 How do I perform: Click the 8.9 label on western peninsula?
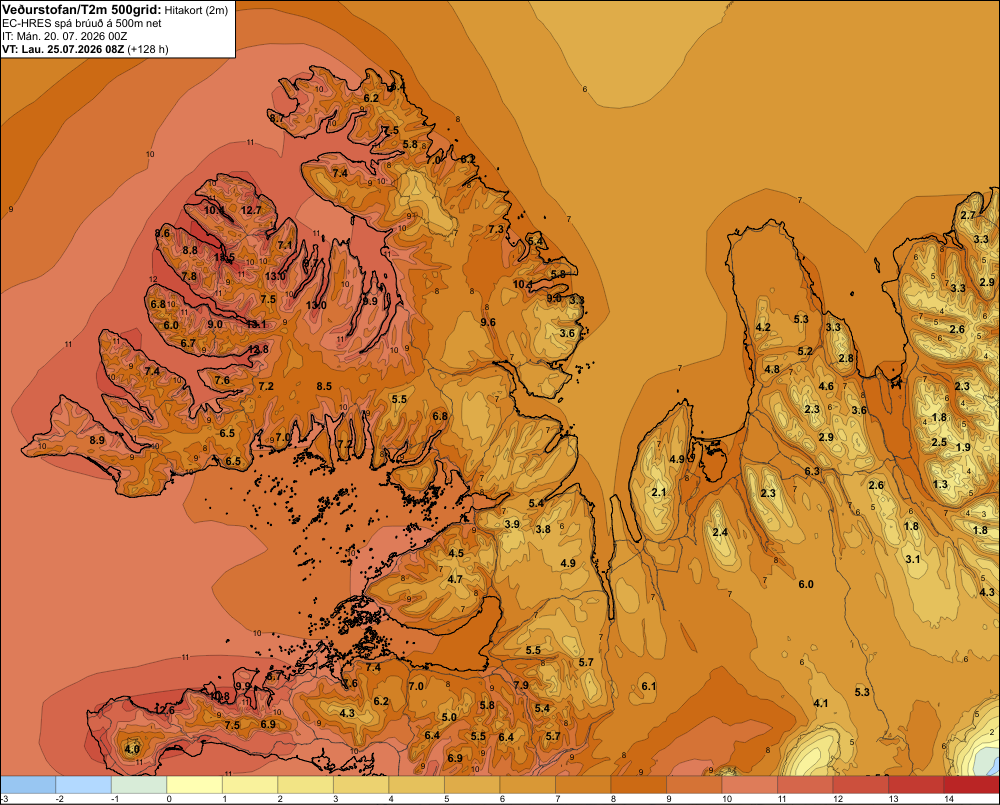[x=97, y=440]
